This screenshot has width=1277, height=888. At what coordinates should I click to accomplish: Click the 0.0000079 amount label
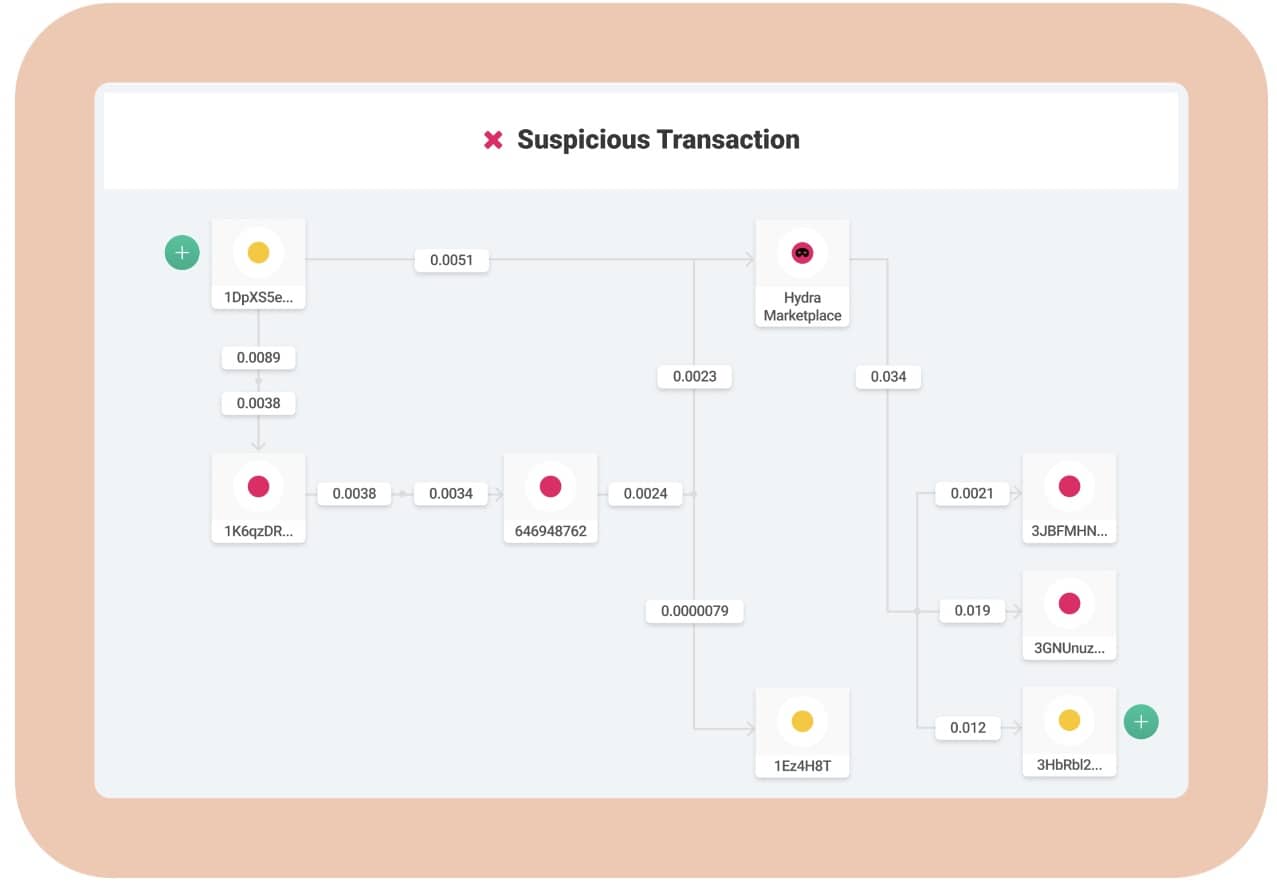pyautogui.click(x=694, y=611)
